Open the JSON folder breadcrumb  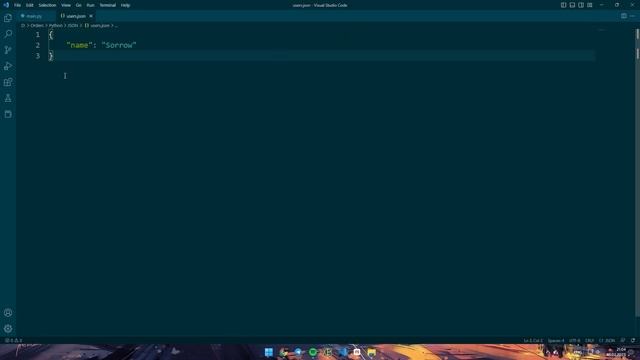(x=73, y=25)
